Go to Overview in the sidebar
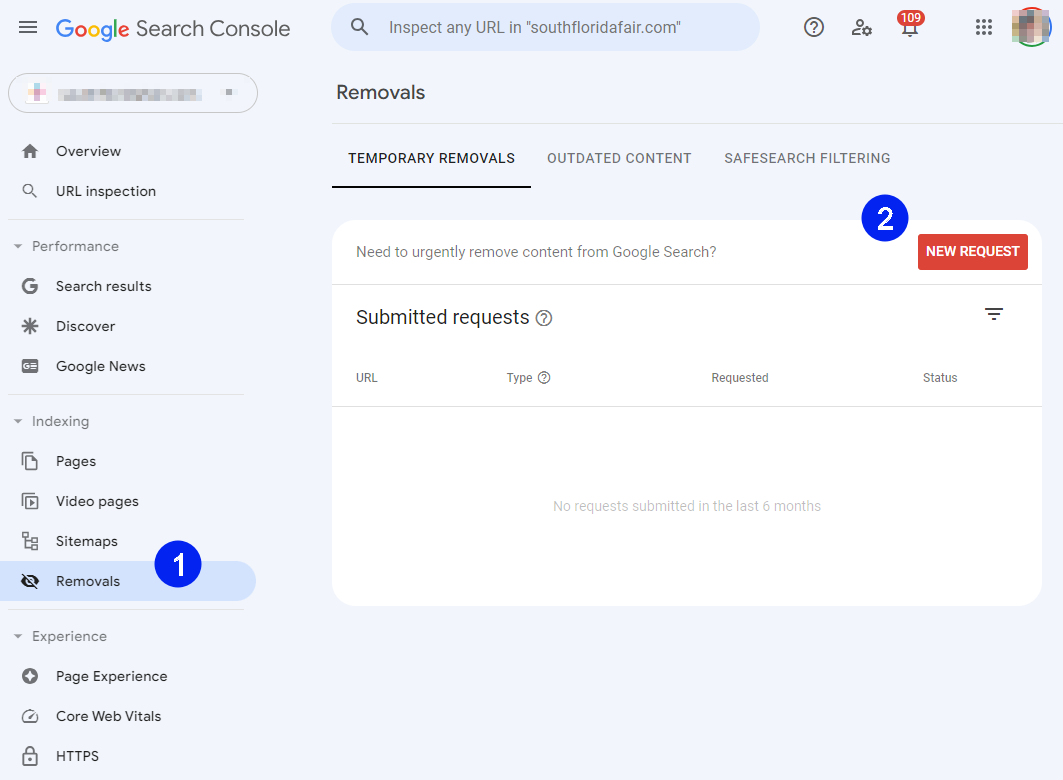 pos(88,151)
